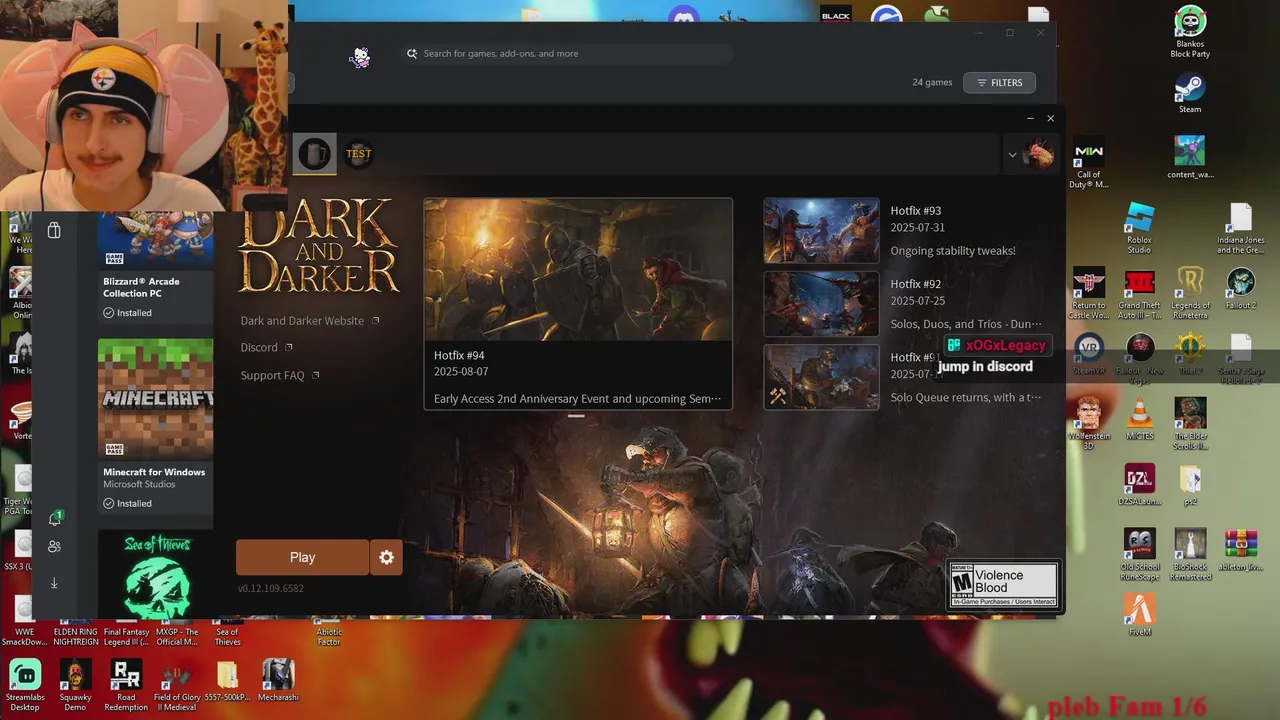Open Indiana Jones and the Great desktop file
The height and width of the screenshot is (720, 1280).
pyautogui.click(x=1240, y=228)
